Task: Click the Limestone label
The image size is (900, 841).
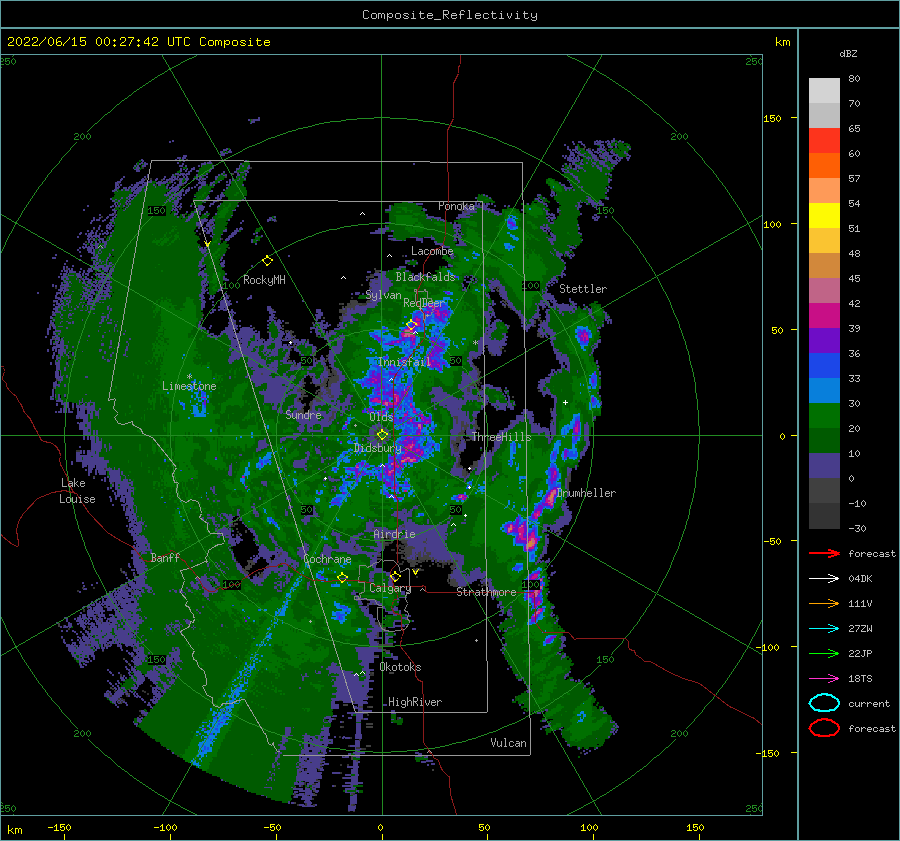Action: (189, 386)
